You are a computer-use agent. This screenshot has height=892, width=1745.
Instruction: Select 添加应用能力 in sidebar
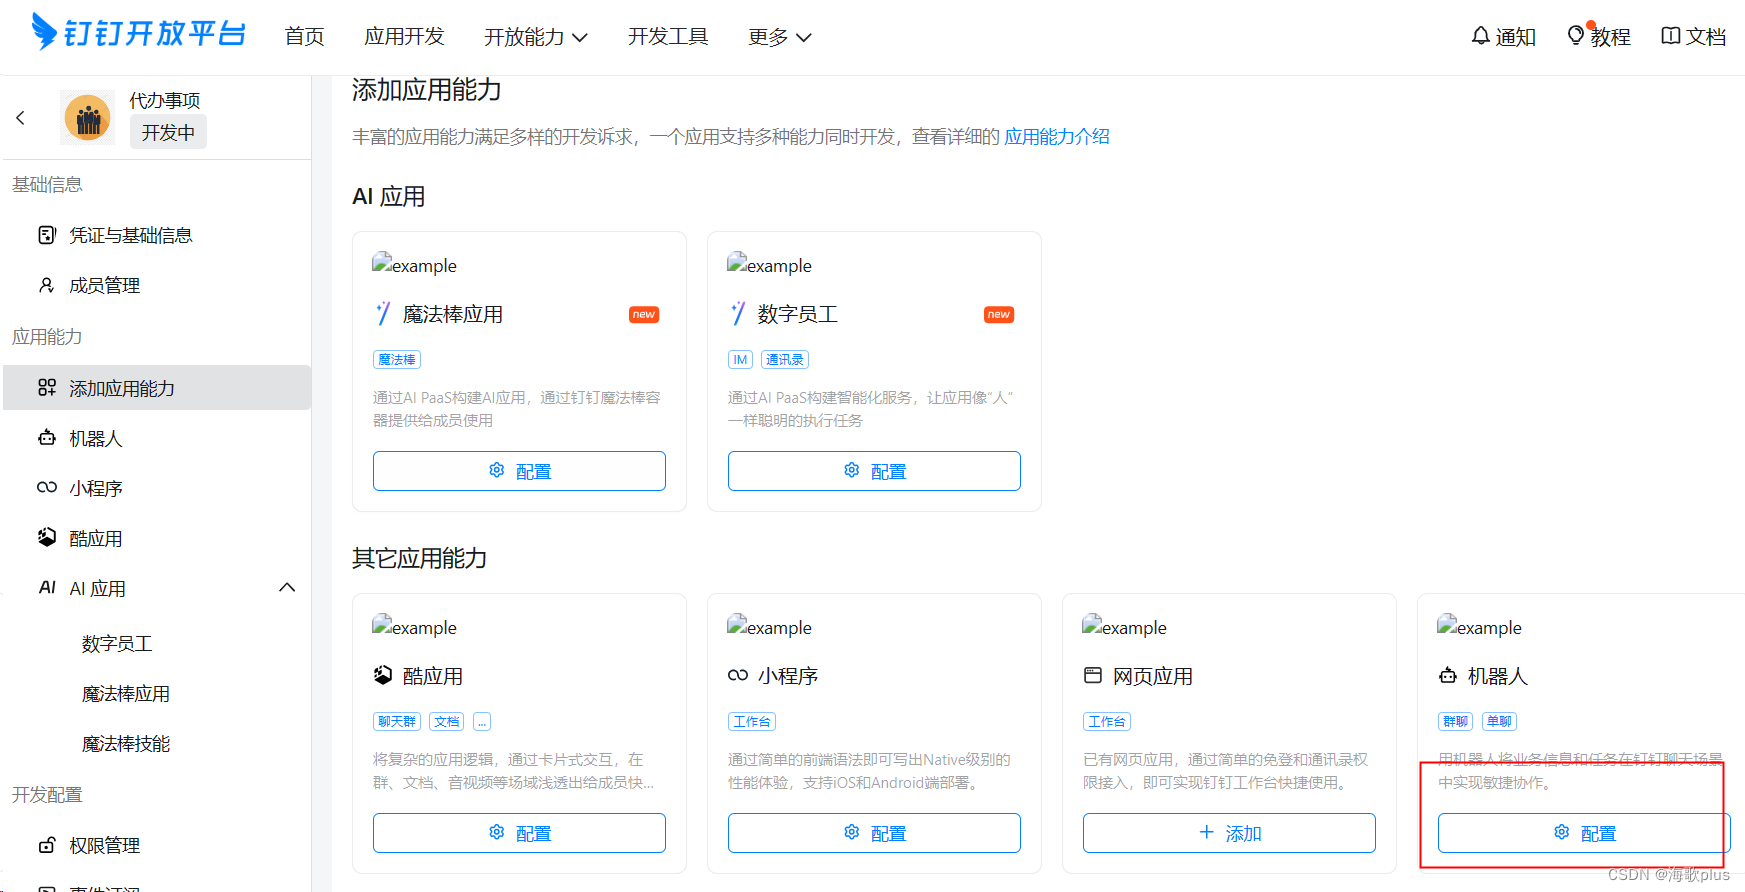click(157, 388)
